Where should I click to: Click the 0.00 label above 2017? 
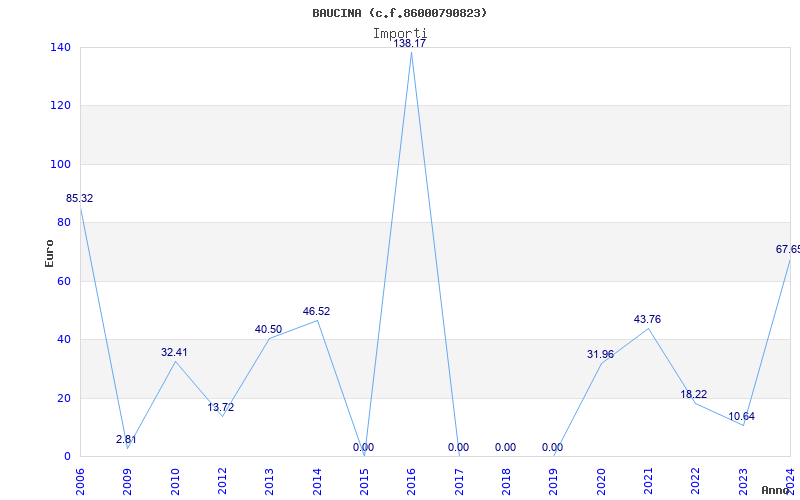point(458,447)
